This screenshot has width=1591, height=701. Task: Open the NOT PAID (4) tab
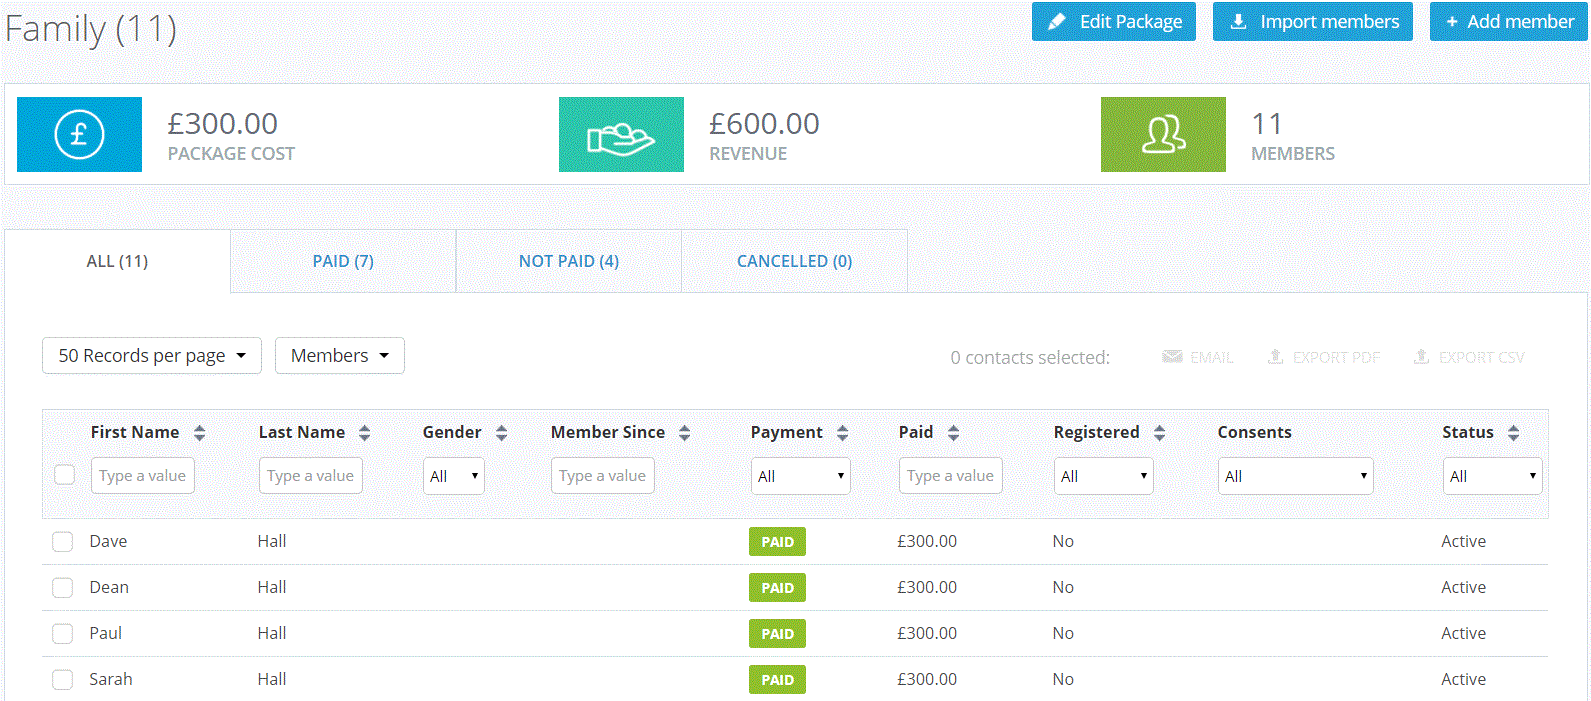click(x=569, y=261)
